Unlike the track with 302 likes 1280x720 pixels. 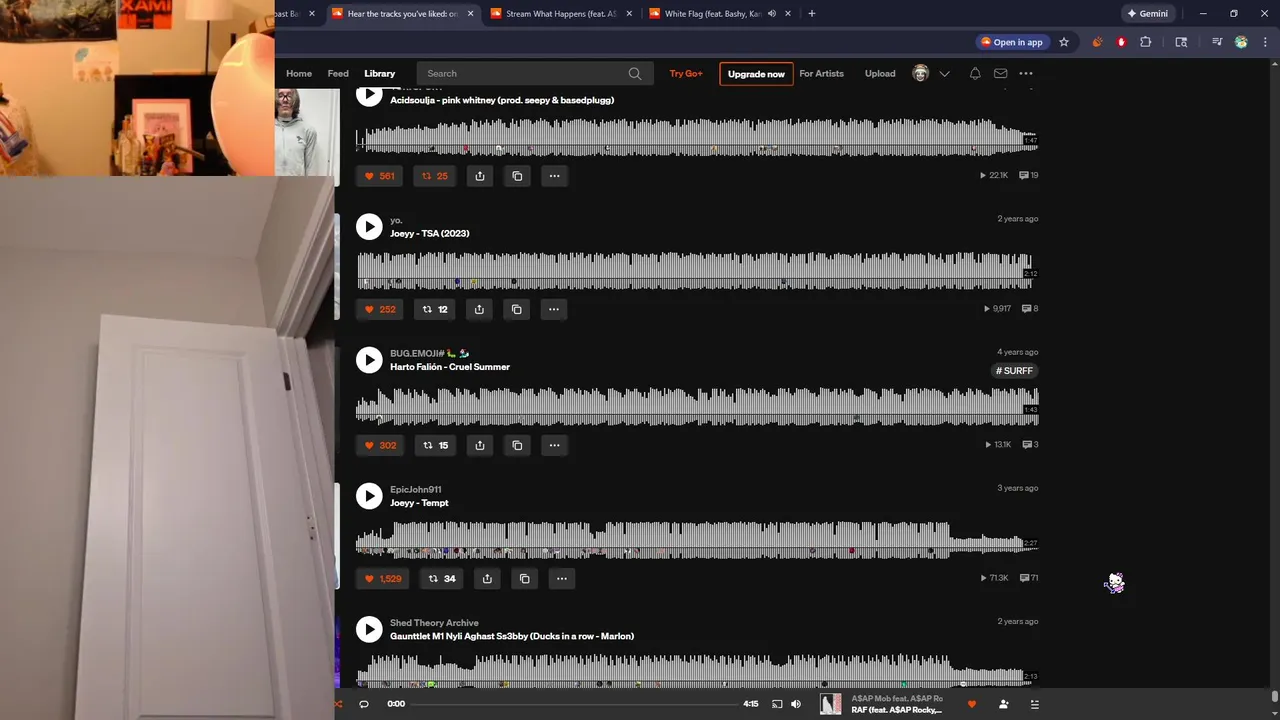click(x=380, y=445)
